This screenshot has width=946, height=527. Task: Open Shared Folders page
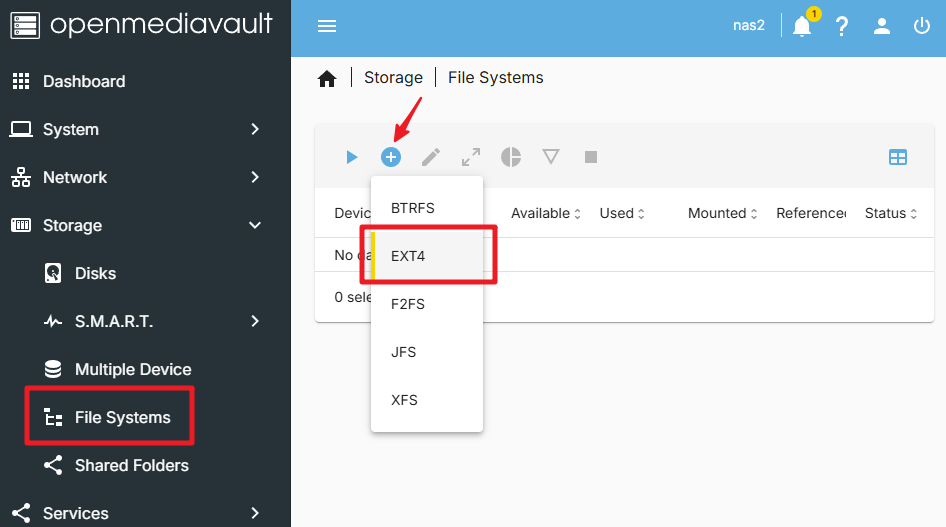(x=145, y=465)
